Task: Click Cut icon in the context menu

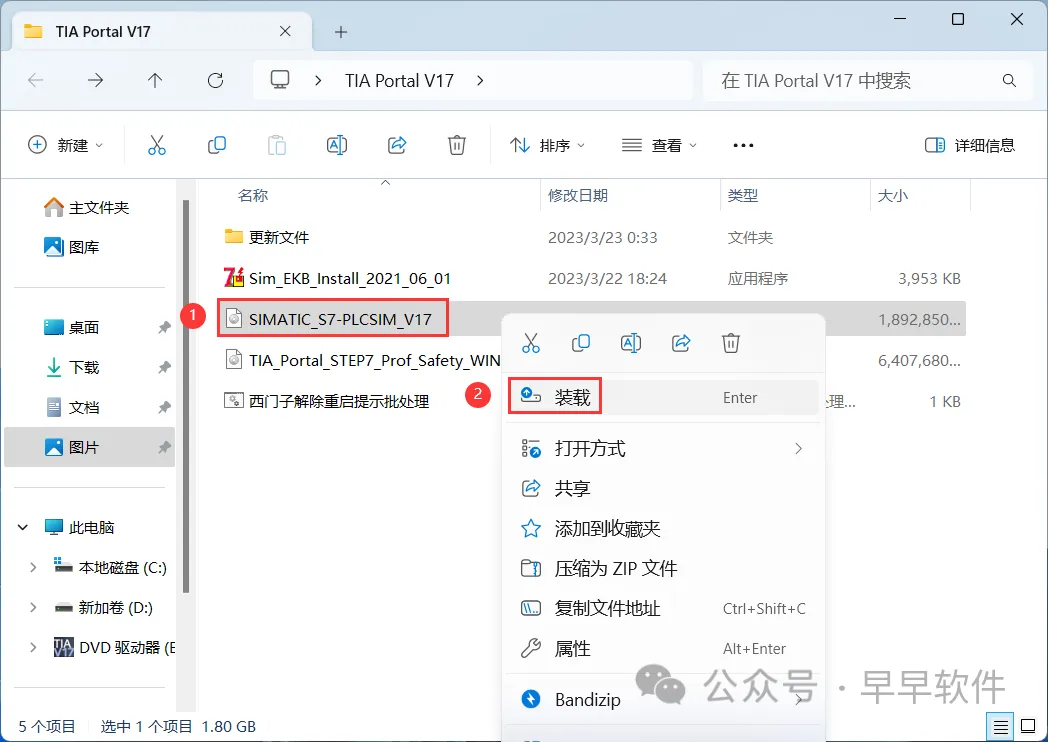Action: click(531, 344)
